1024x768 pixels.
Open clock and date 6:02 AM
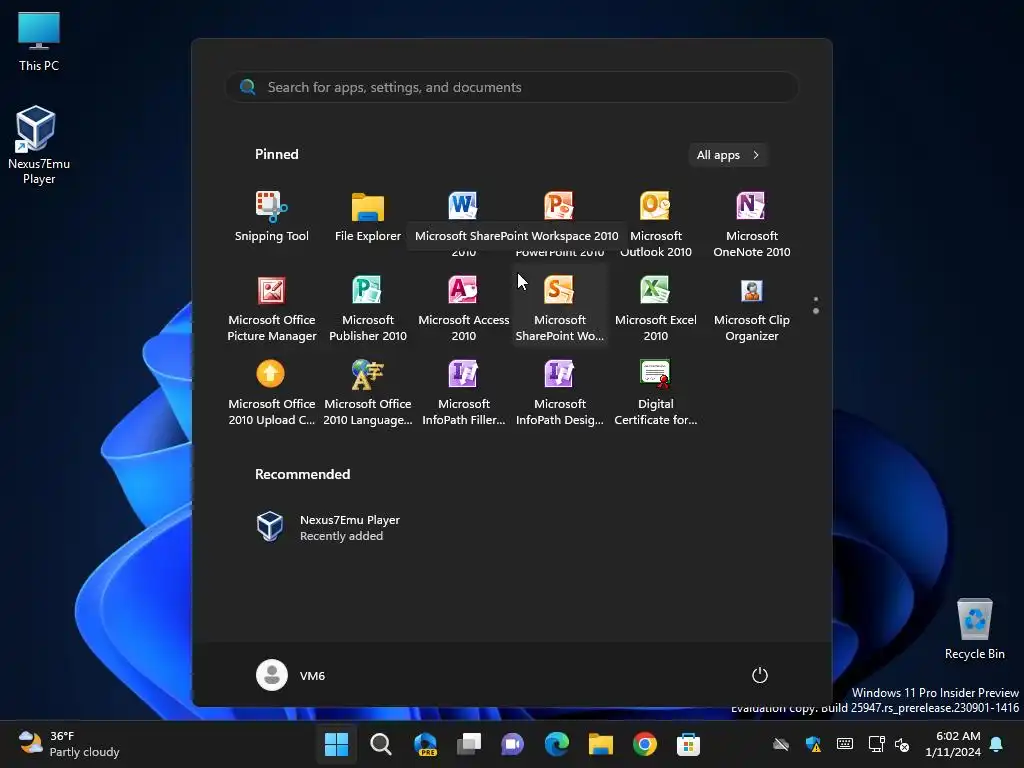(x=953, y=744)
